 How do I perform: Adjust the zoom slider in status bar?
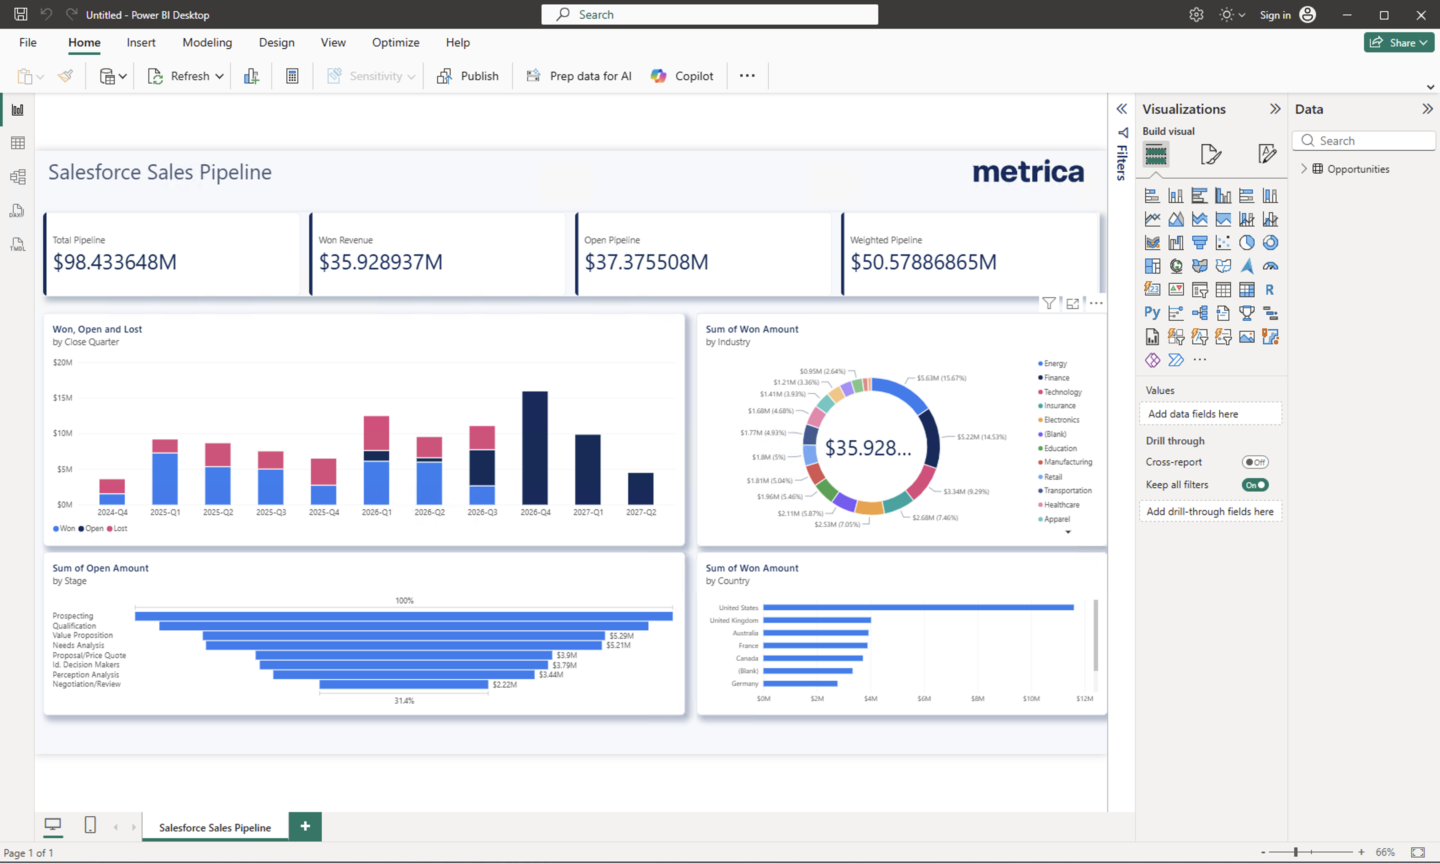point(1296,852)
